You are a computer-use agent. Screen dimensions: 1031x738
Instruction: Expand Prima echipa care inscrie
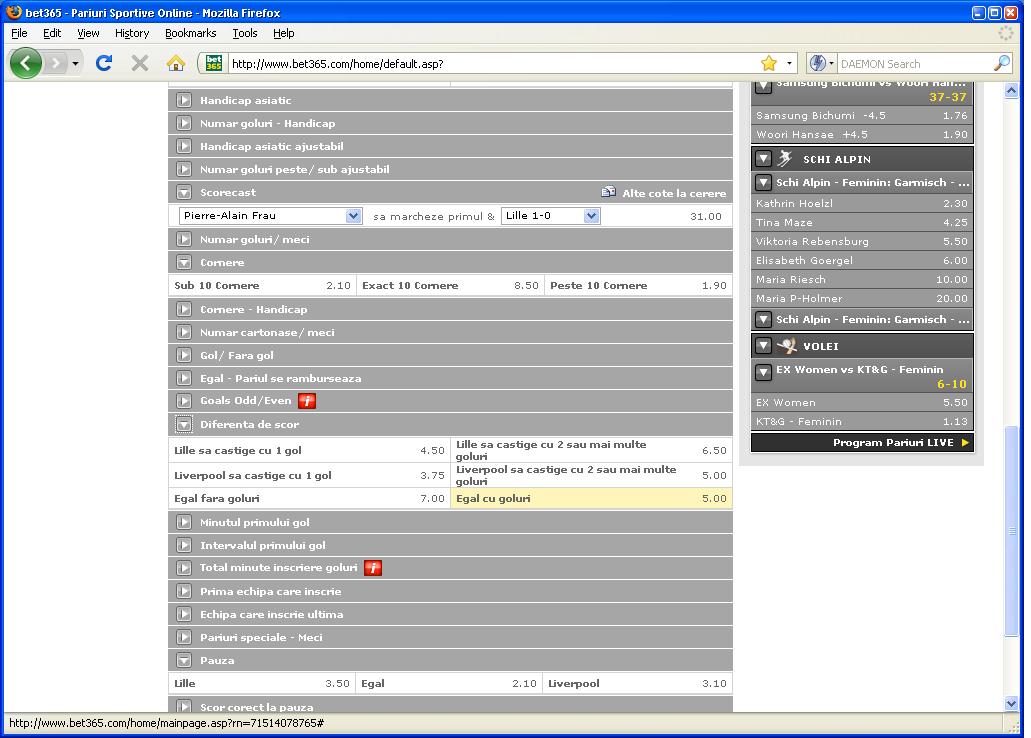pos(184,591)
